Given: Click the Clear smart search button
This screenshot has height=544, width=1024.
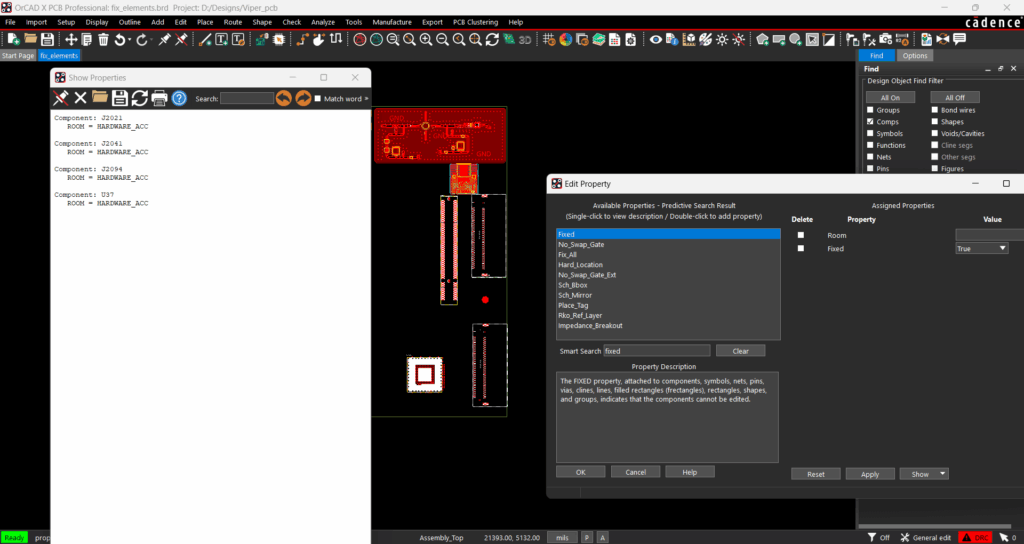Looking at the screenshot, I should click(x=741, y=351).
